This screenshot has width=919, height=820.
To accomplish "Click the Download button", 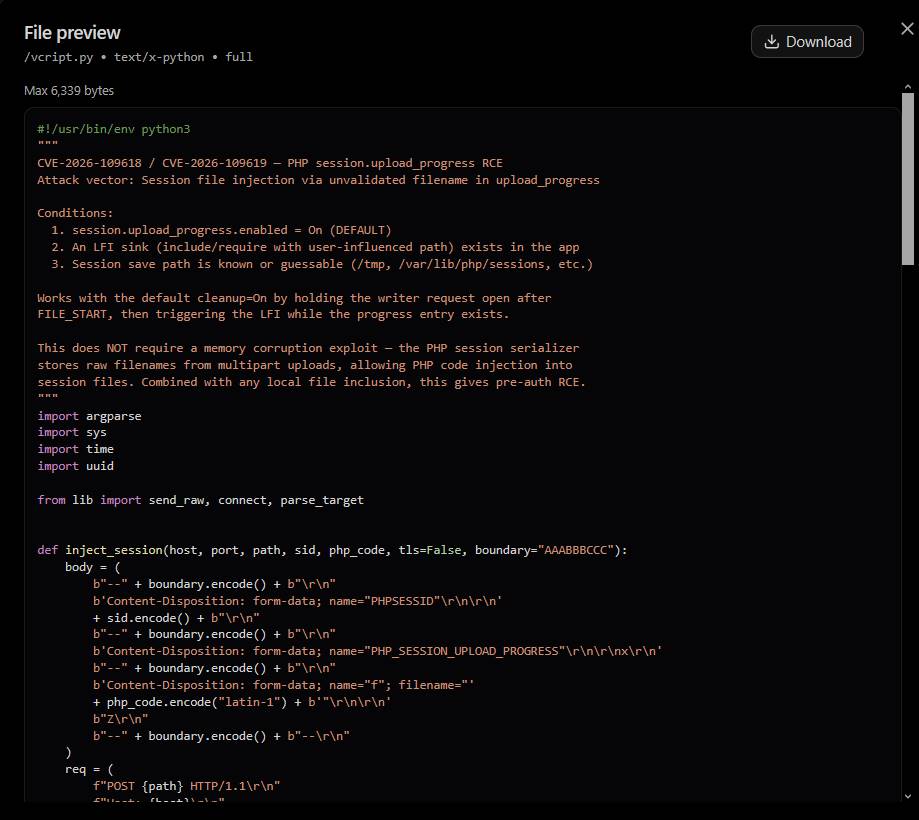I will 807,42.
